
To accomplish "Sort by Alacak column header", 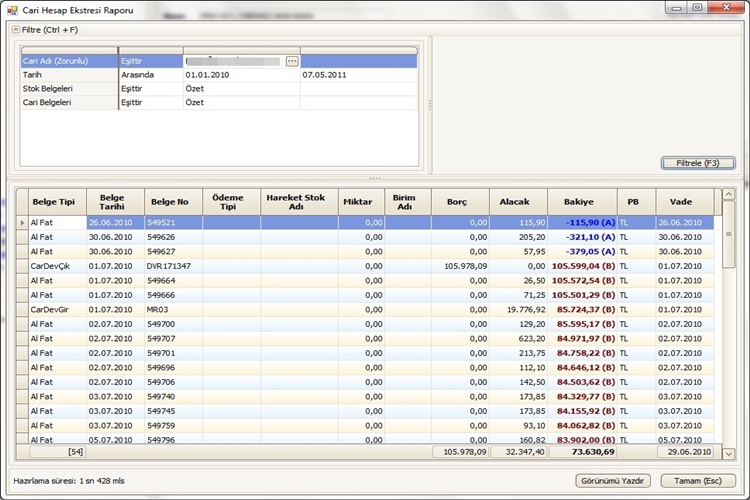I will click(518, 202).
